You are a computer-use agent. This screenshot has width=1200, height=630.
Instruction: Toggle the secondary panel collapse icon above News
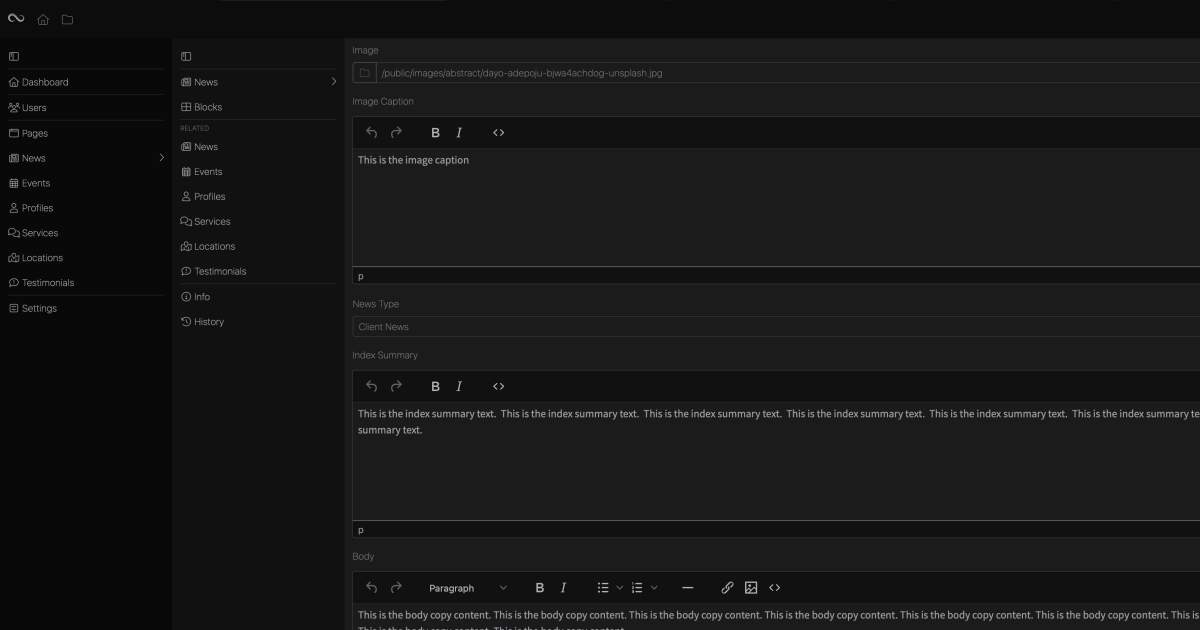[184, 56]
